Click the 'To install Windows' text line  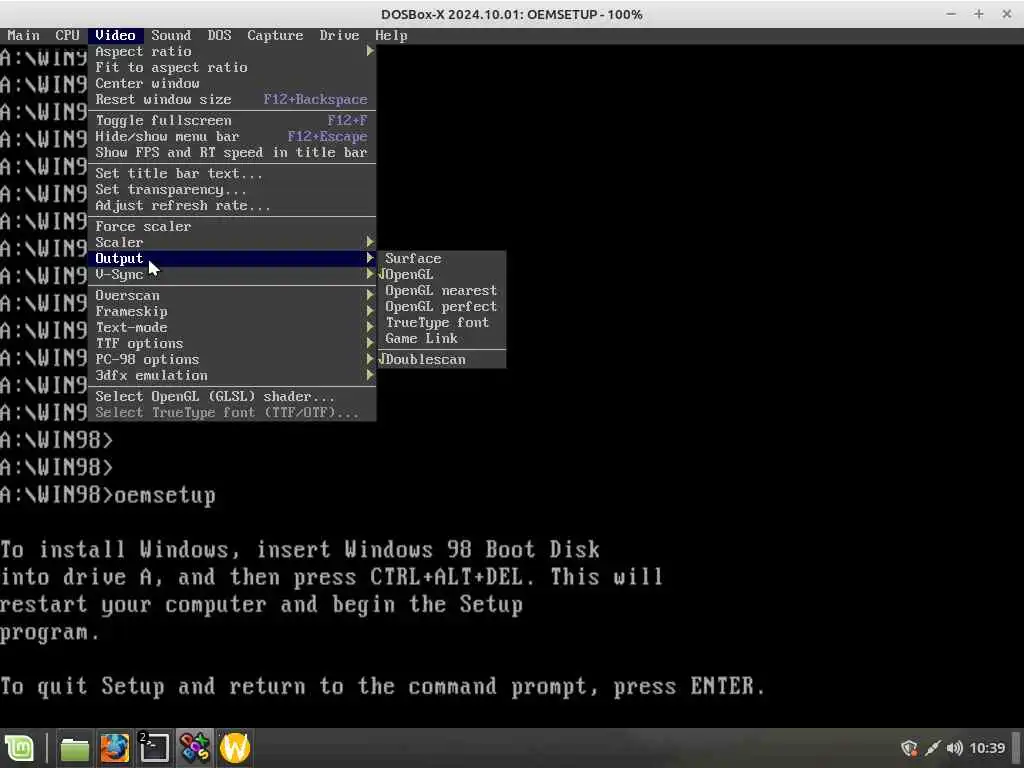point(300,549)
